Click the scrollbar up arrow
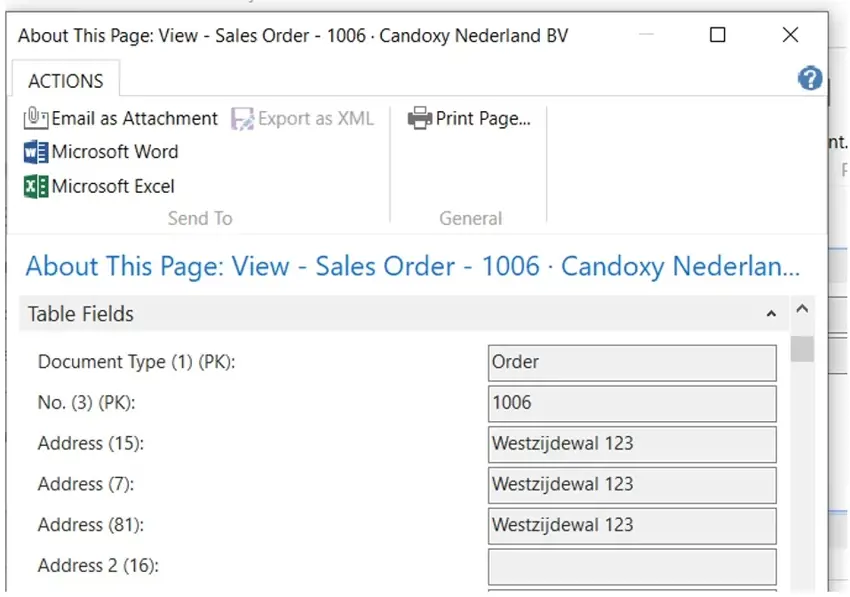This screenshot has height=597, width=850. [x=802, y=310]
